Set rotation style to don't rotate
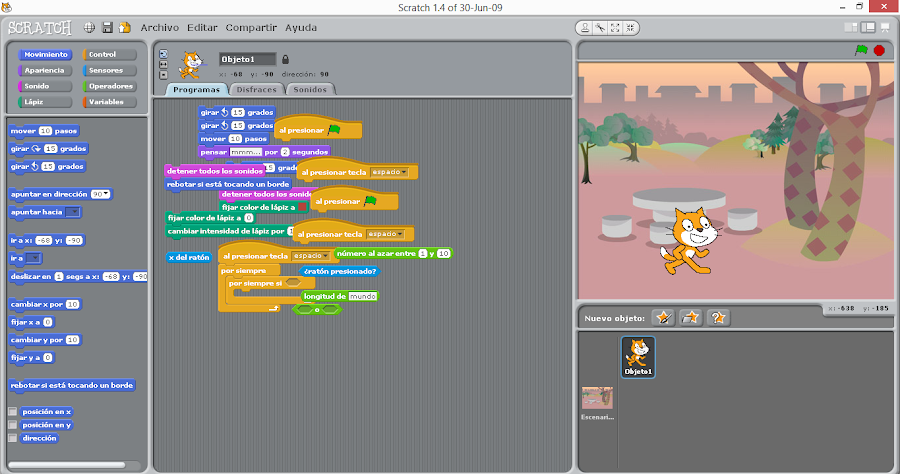The image size is (900, 474). pyautogui.click(x=164, y=75)
